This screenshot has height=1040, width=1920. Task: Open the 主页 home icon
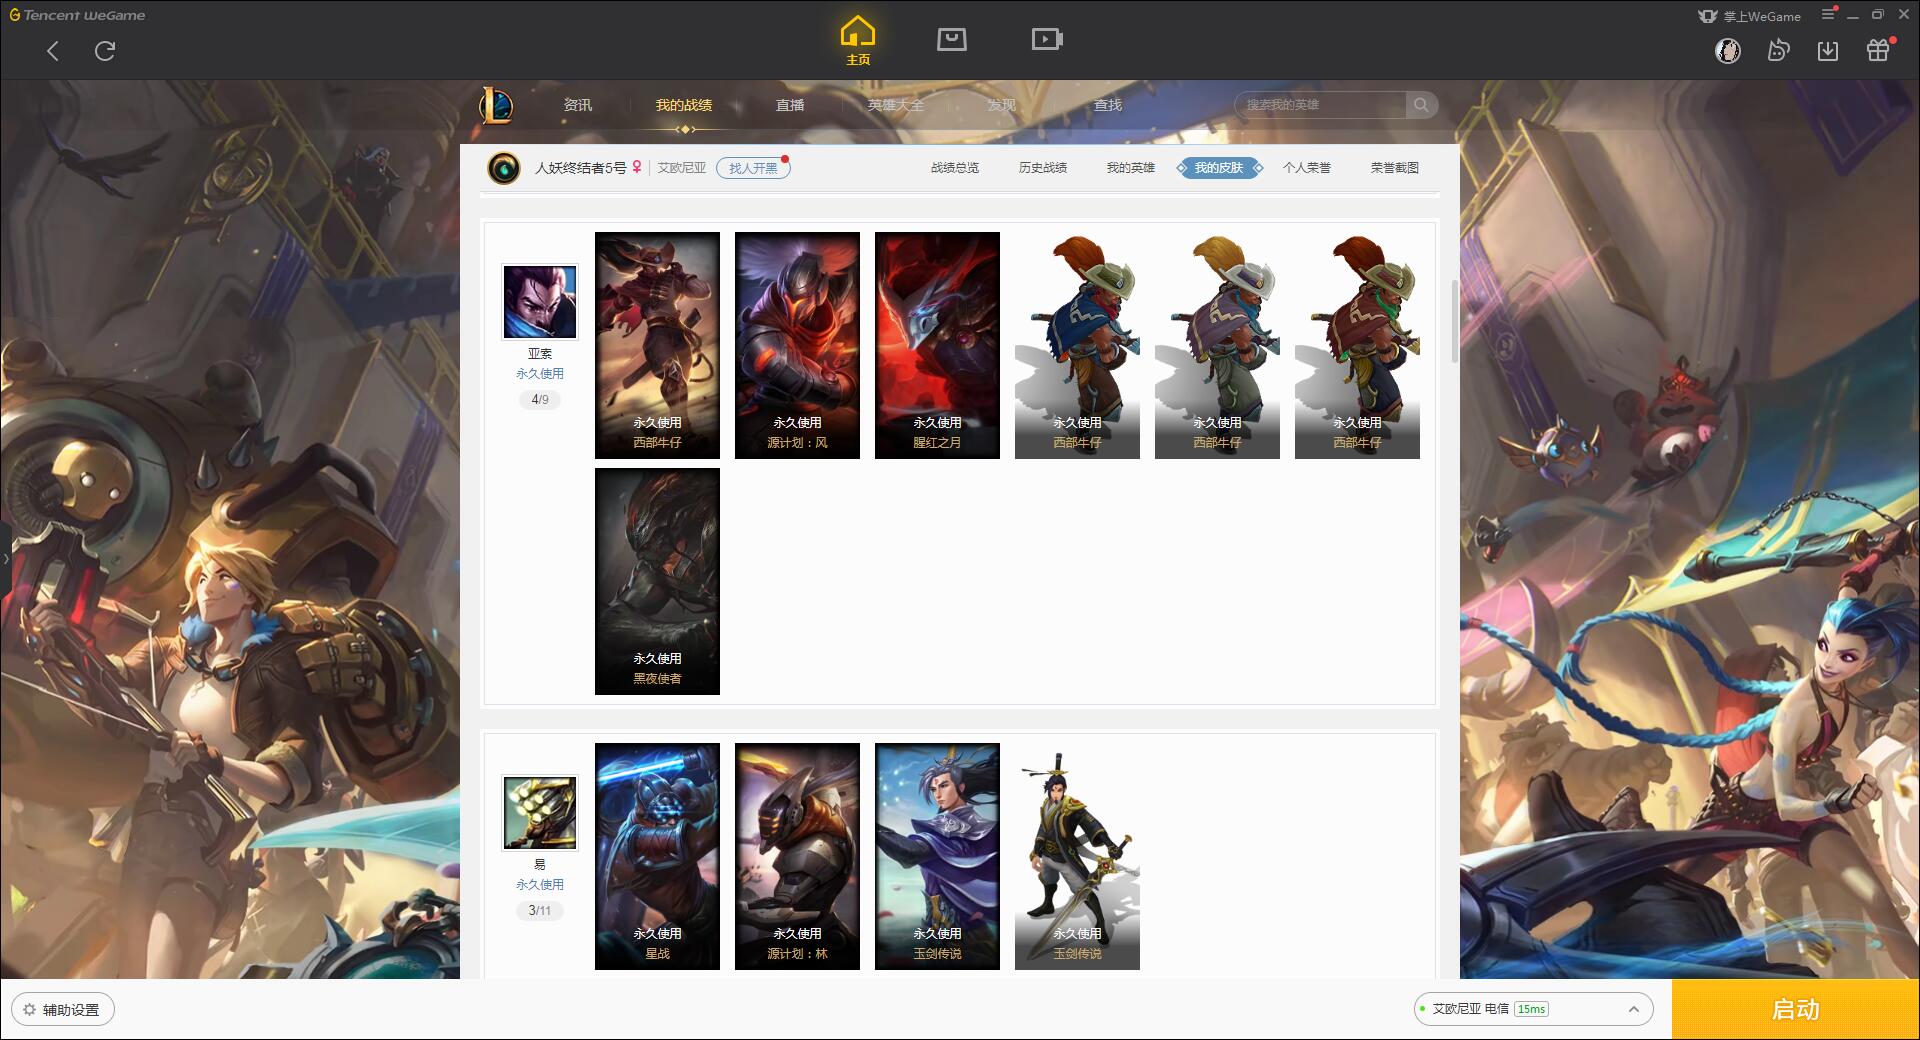pyautogui.click(x=857, y=41)
